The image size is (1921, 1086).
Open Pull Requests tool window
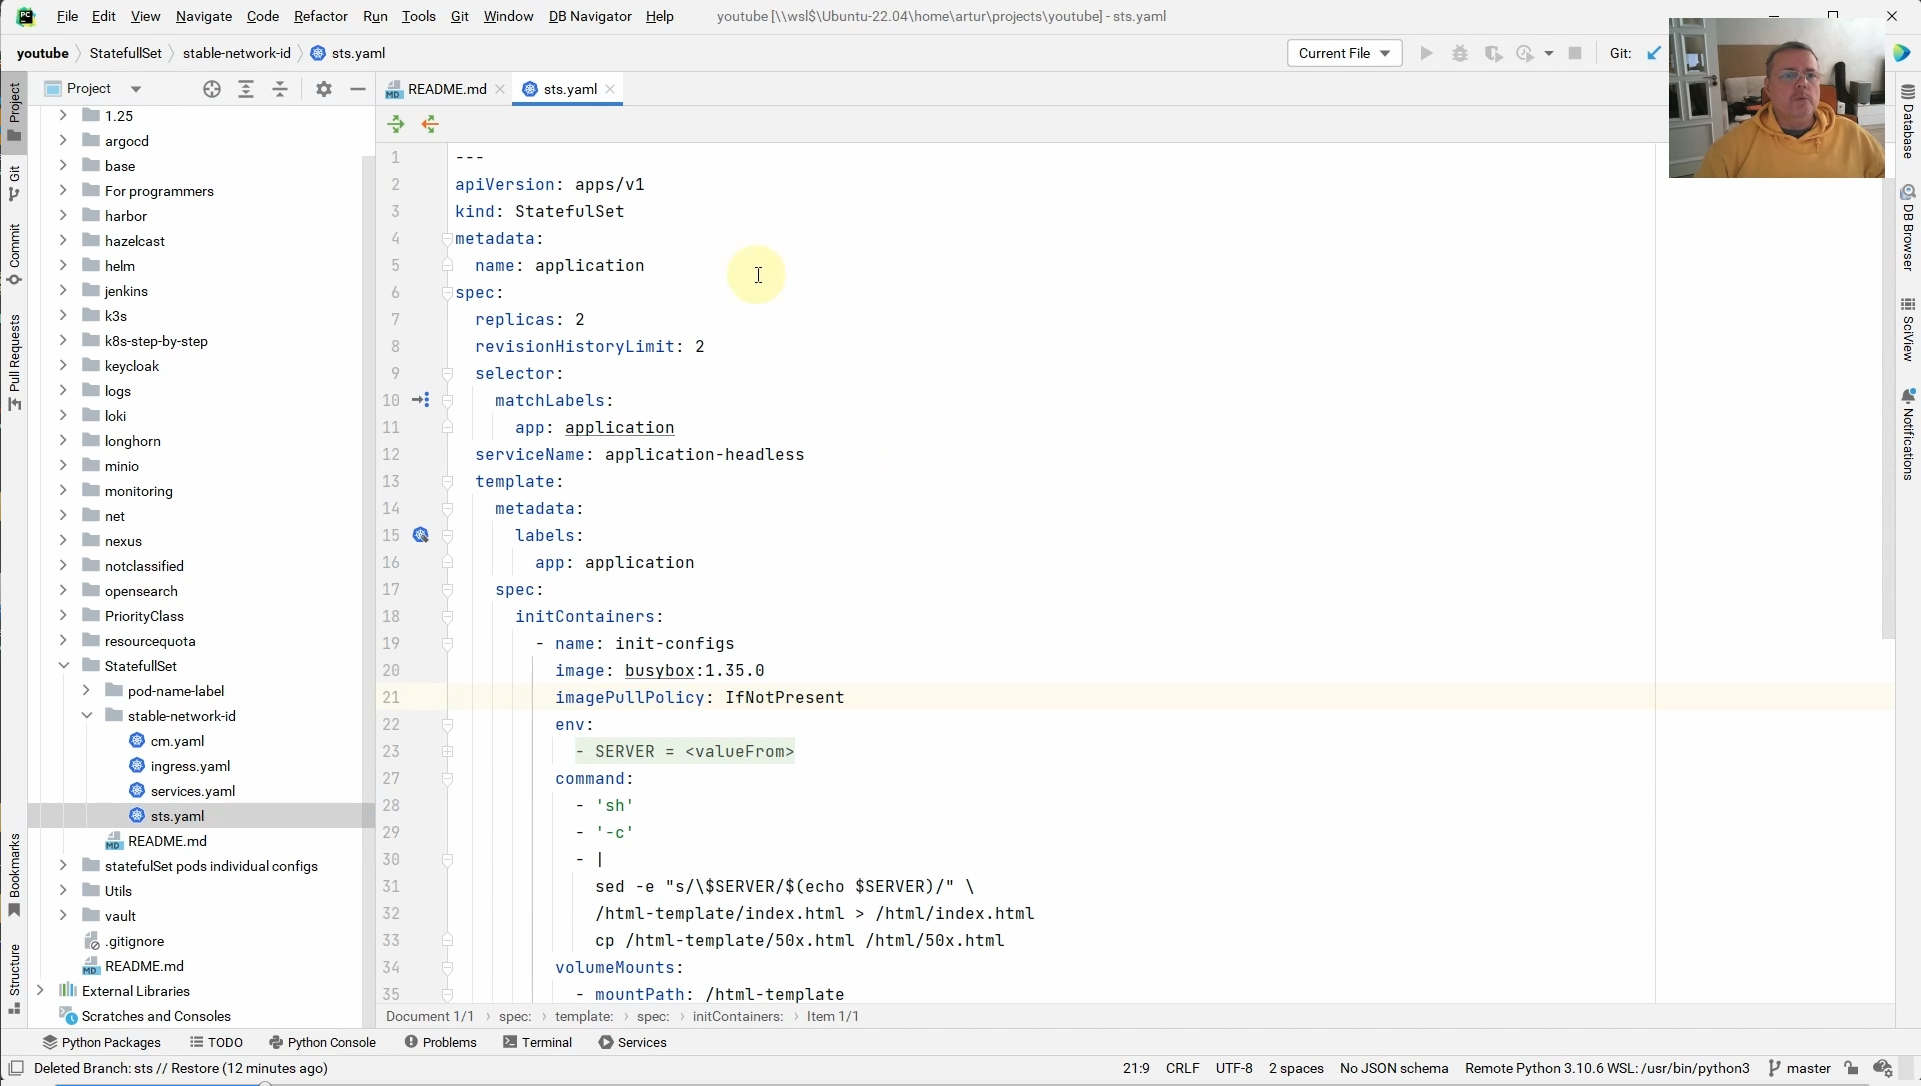click(14, 362)
